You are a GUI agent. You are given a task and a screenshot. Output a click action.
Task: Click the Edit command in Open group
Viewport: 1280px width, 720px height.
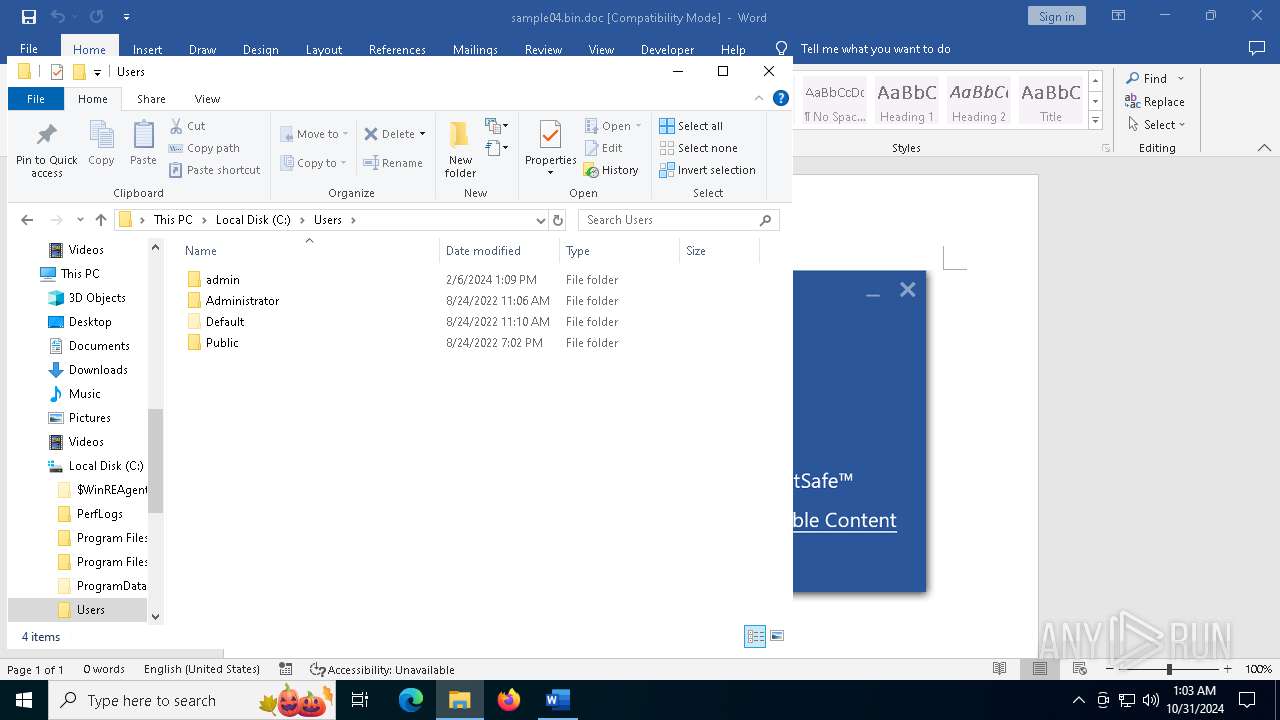603,148
